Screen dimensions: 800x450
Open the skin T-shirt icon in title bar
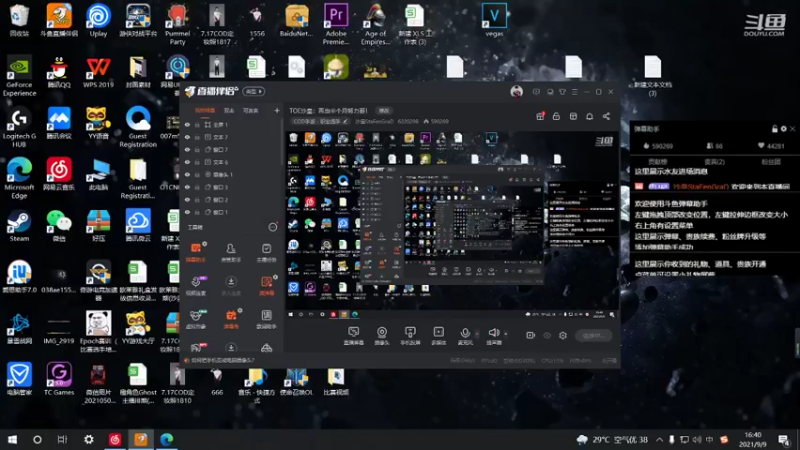(562, 92)
